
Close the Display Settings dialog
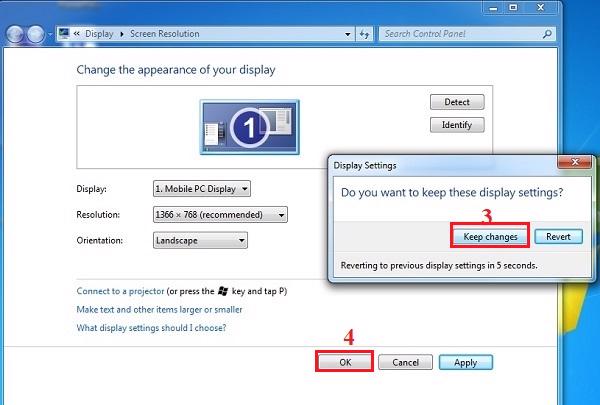click(574, 163)
